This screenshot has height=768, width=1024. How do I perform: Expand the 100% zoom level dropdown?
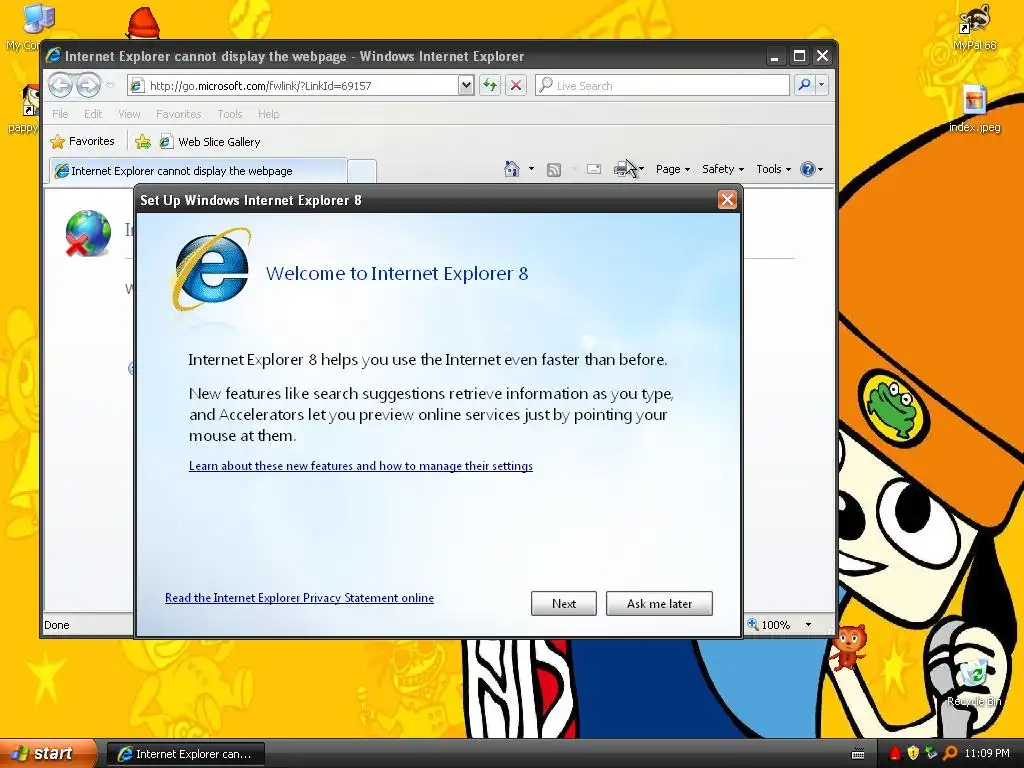(x=808, y=625)
